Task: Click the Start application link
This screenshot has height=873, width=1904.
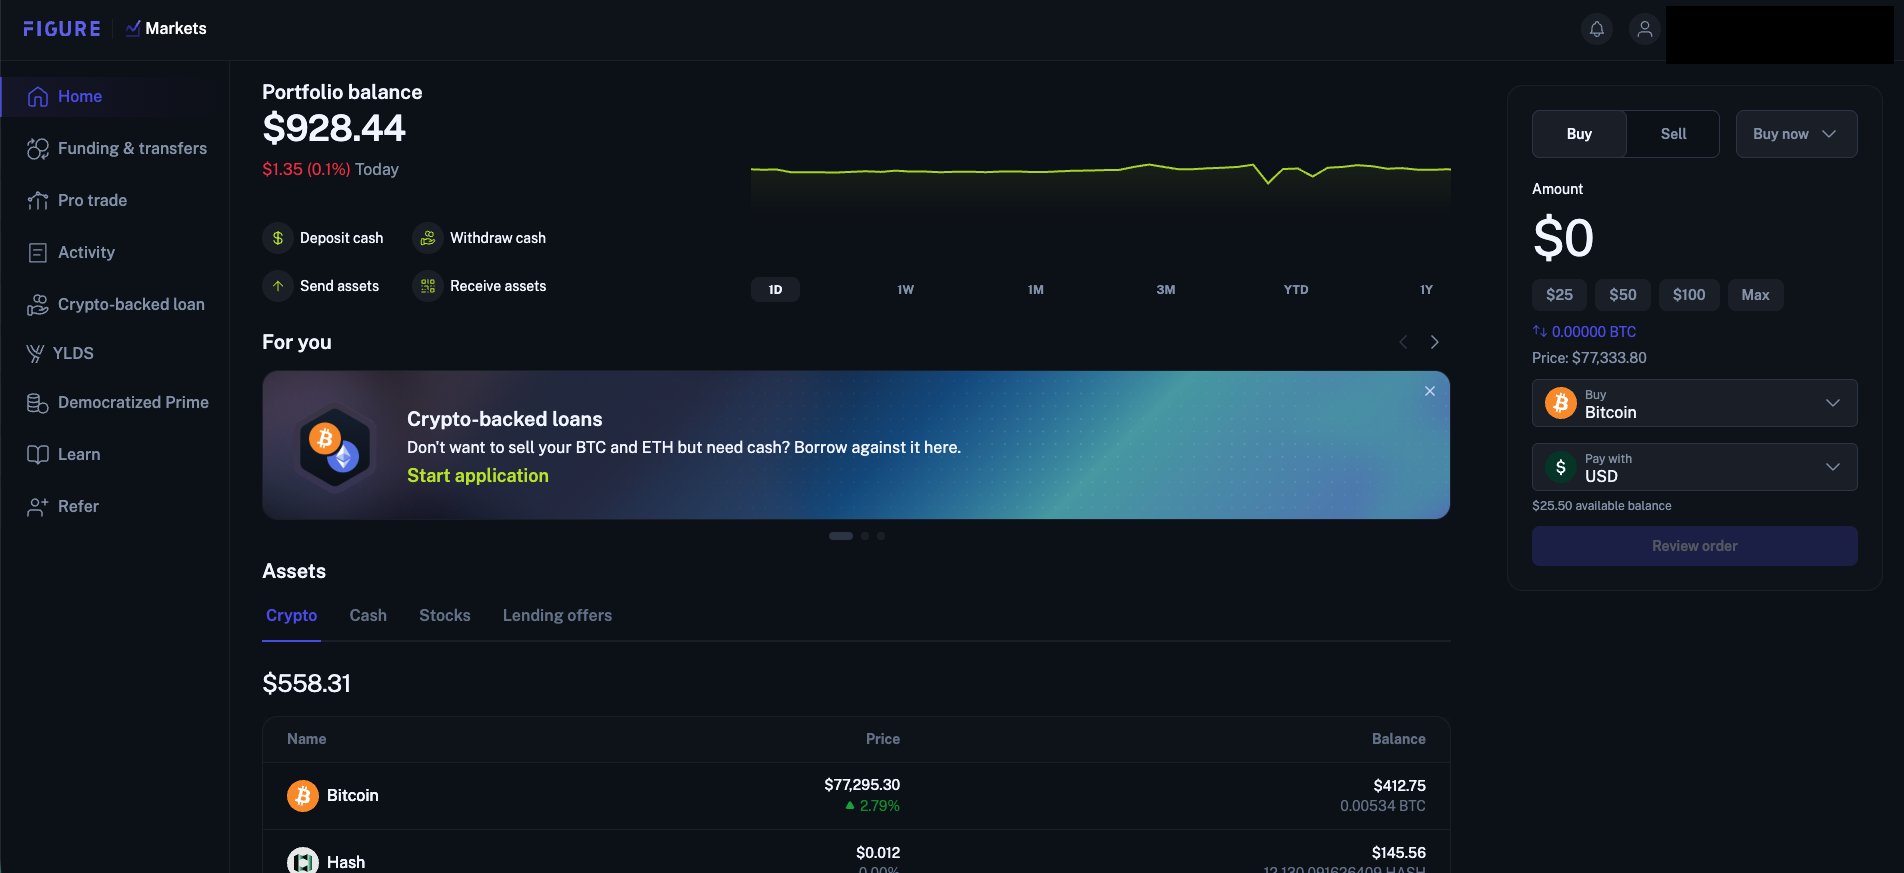Action: click(478, 476)
